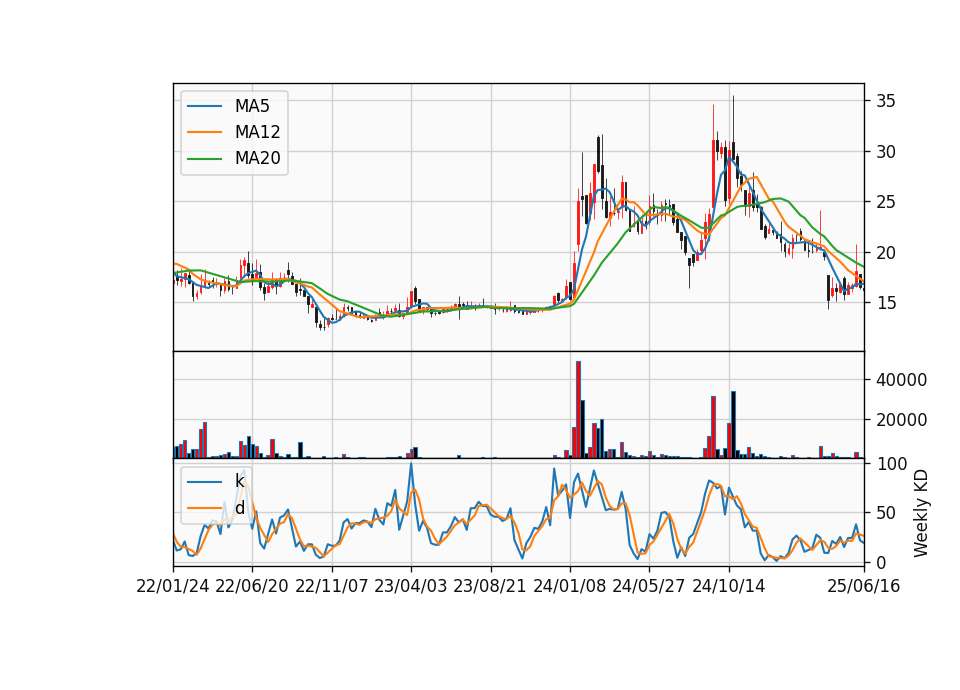Select the 24/10/14 date tick label
The height and width of the screenshot is (690, 960).
[x=729, y=586]
